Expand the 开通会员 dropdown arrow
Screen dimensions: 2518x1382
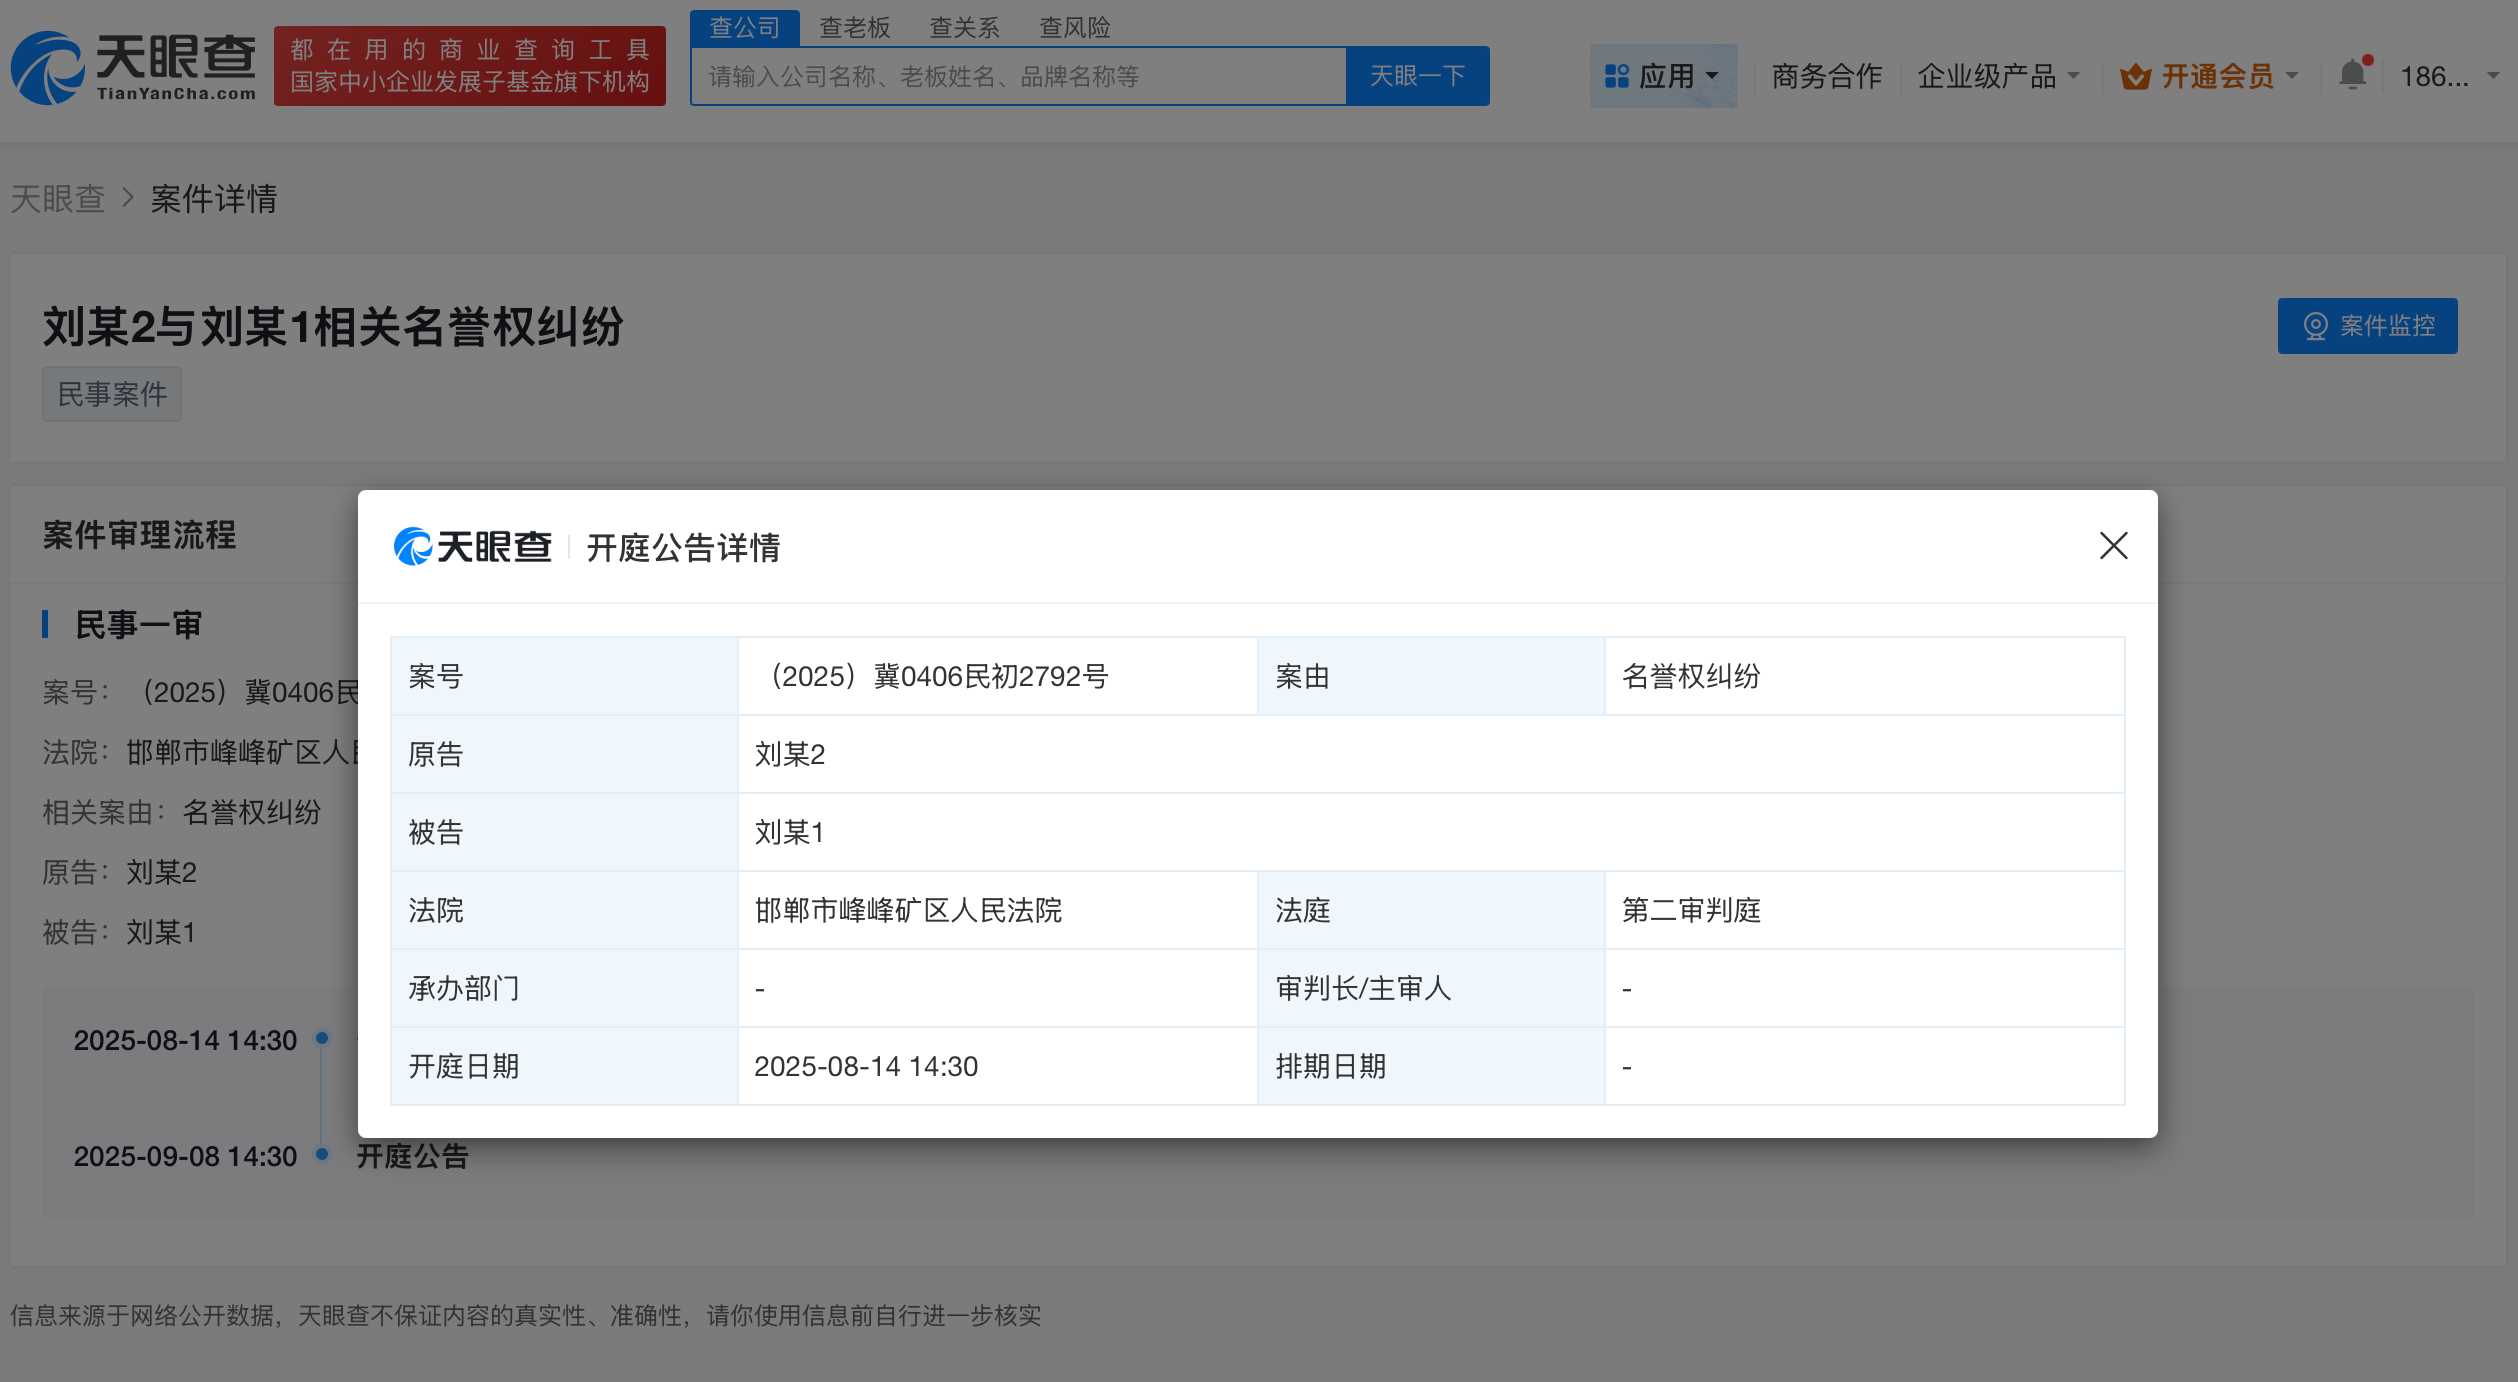coord(2289,75)
